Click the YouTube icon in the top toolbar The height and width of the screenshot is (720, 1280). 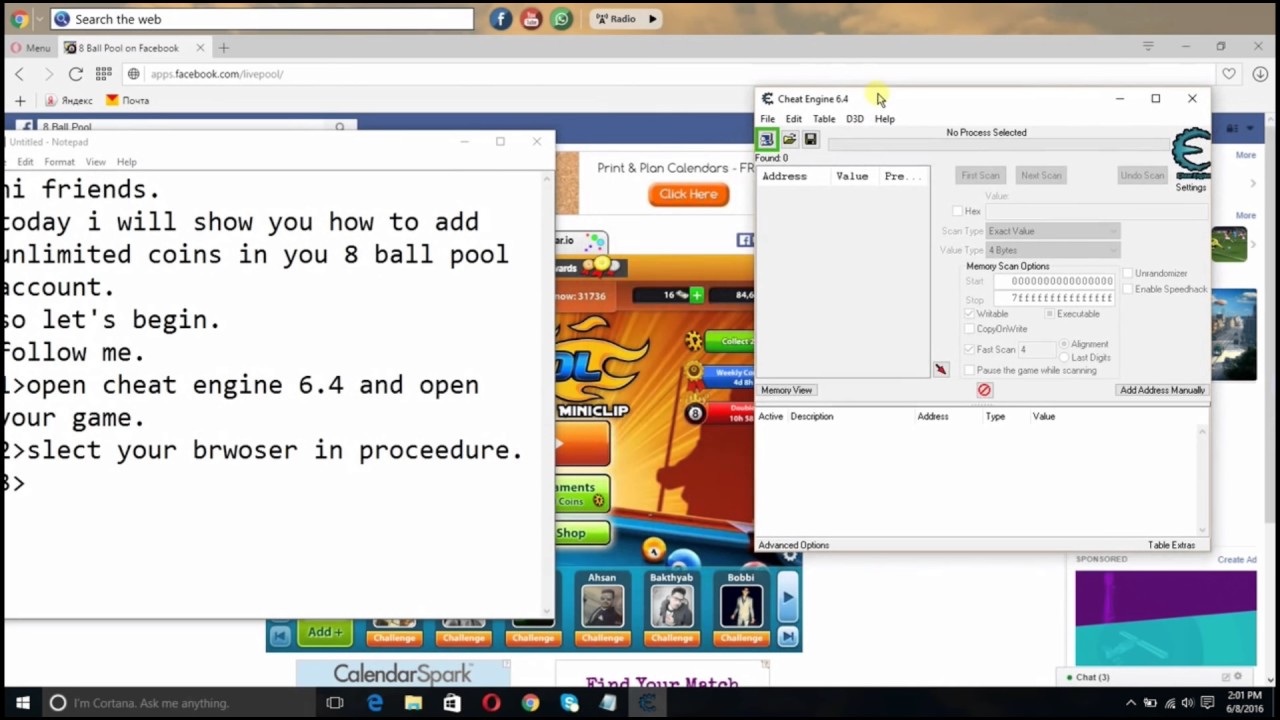pos(531,19)
